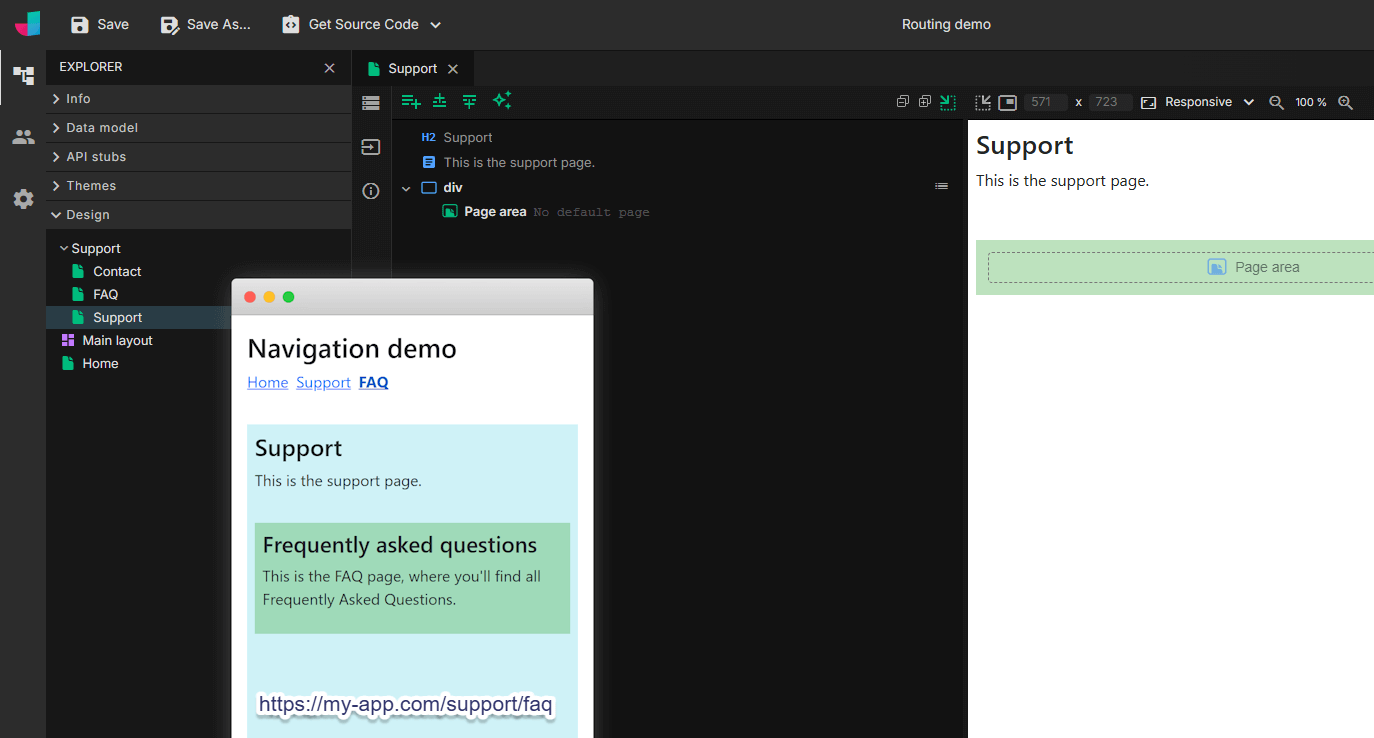Click the collapse all icon in toolbar

(902, 101)
